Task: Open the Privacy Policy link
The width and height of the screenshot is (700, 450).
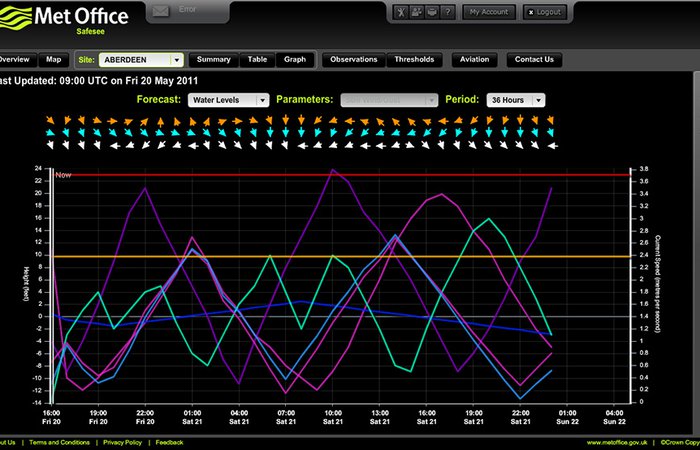Action: [122, 442]
